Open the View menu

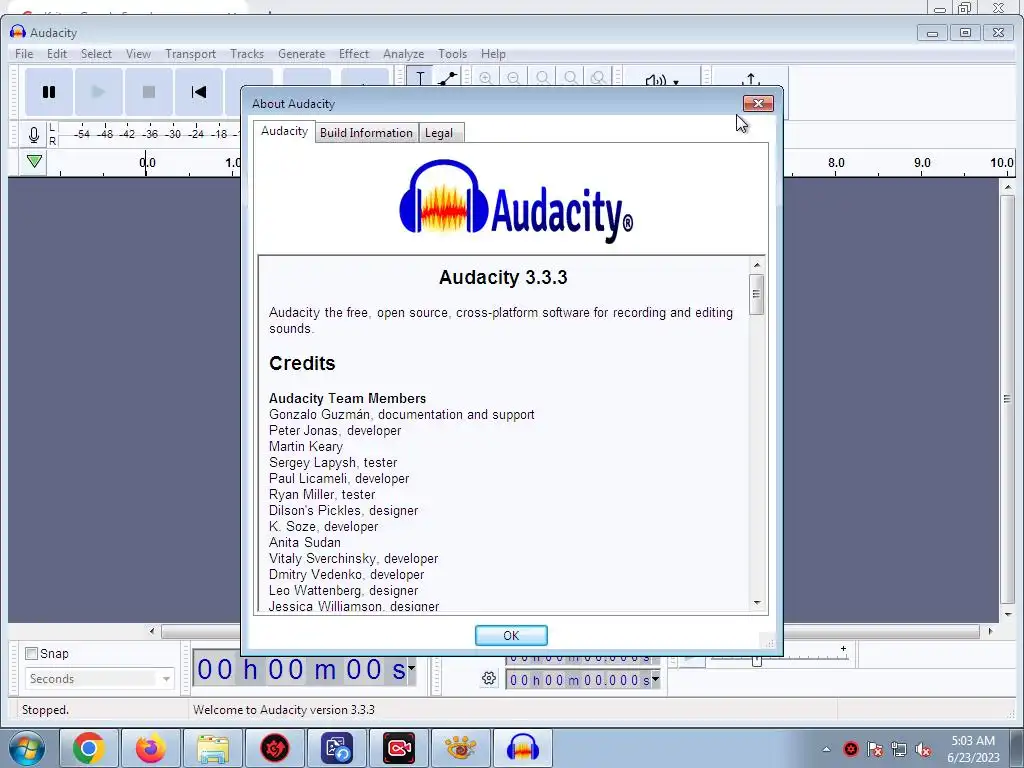coord(138,54)
